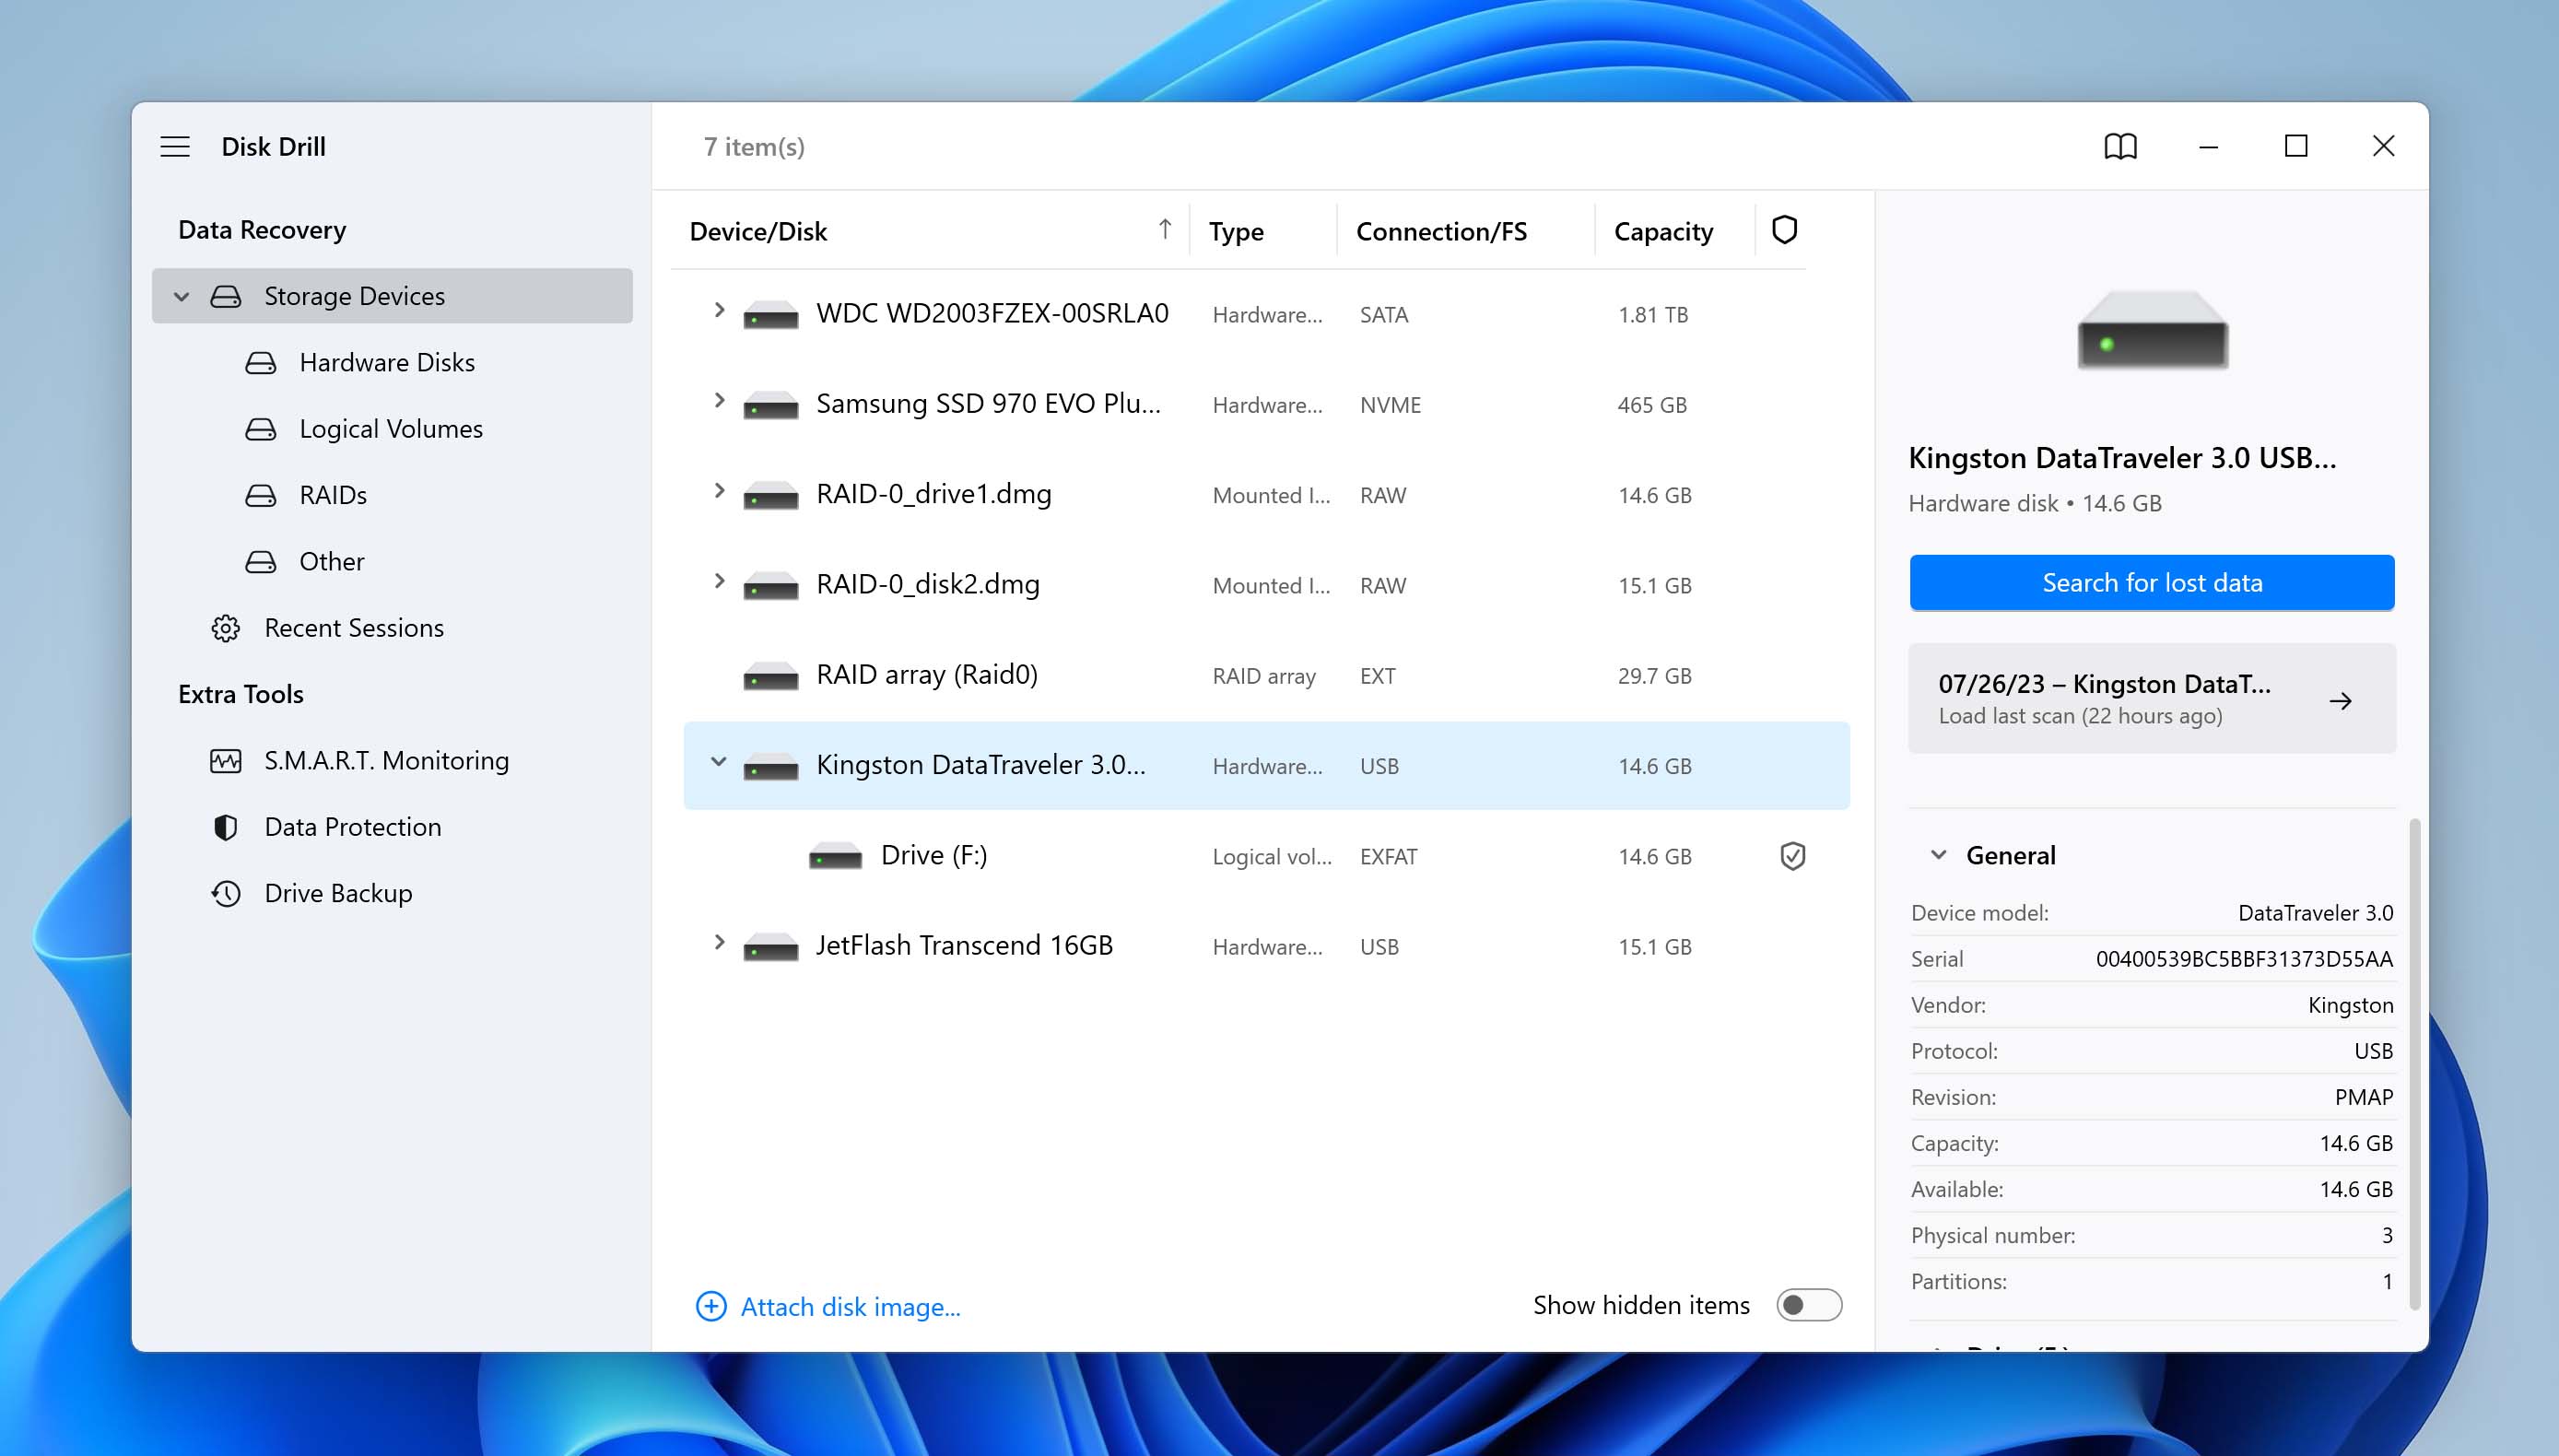This screenshot has width=2559, height=1456.
Task: Click Search for lost data button
Action: (2152, 583)
